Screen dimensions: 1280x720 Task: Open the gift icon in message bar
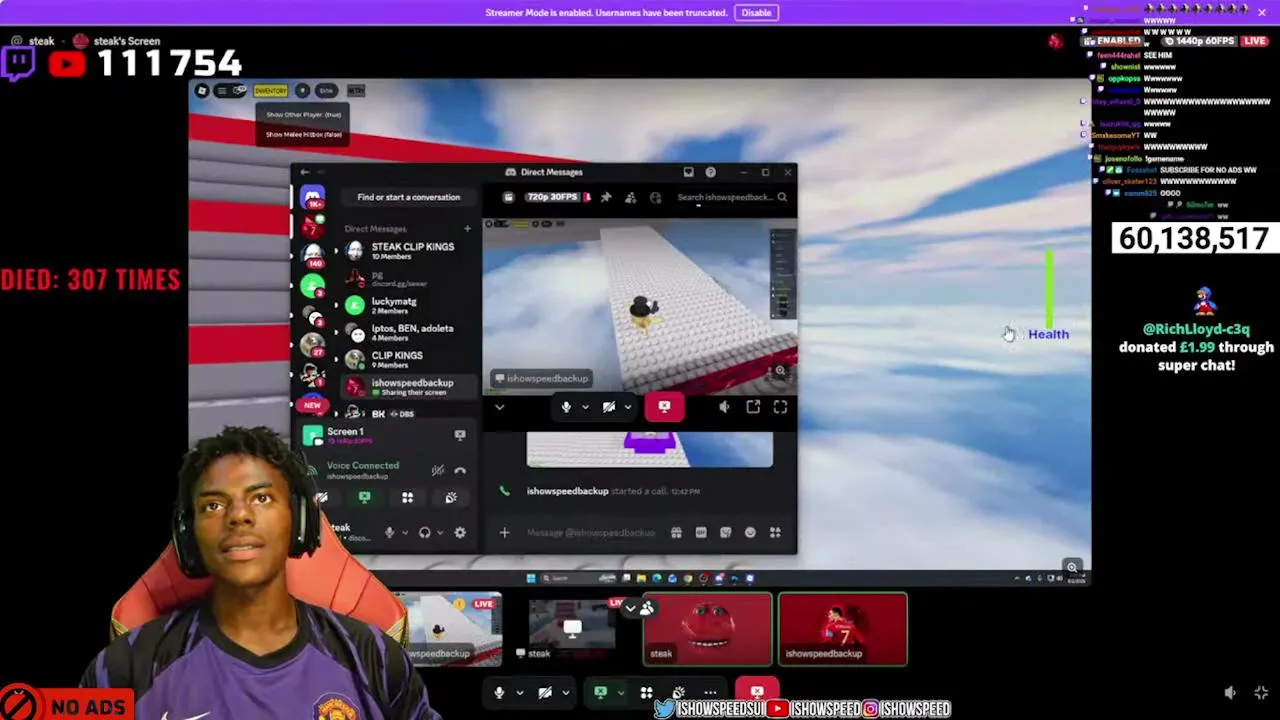tap(676, 533)
